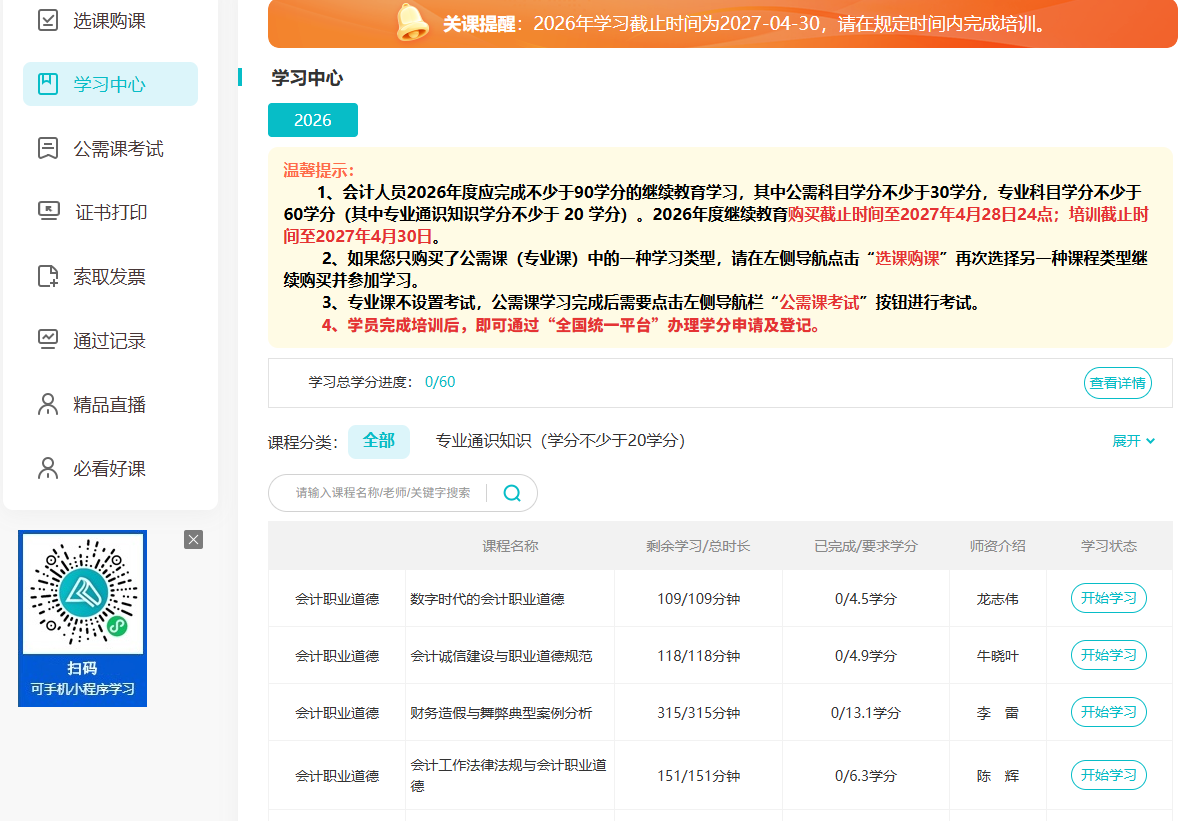Click the 证书打印 printer icon
Viewport: 1203px width, 821px height.
point(48,212)
